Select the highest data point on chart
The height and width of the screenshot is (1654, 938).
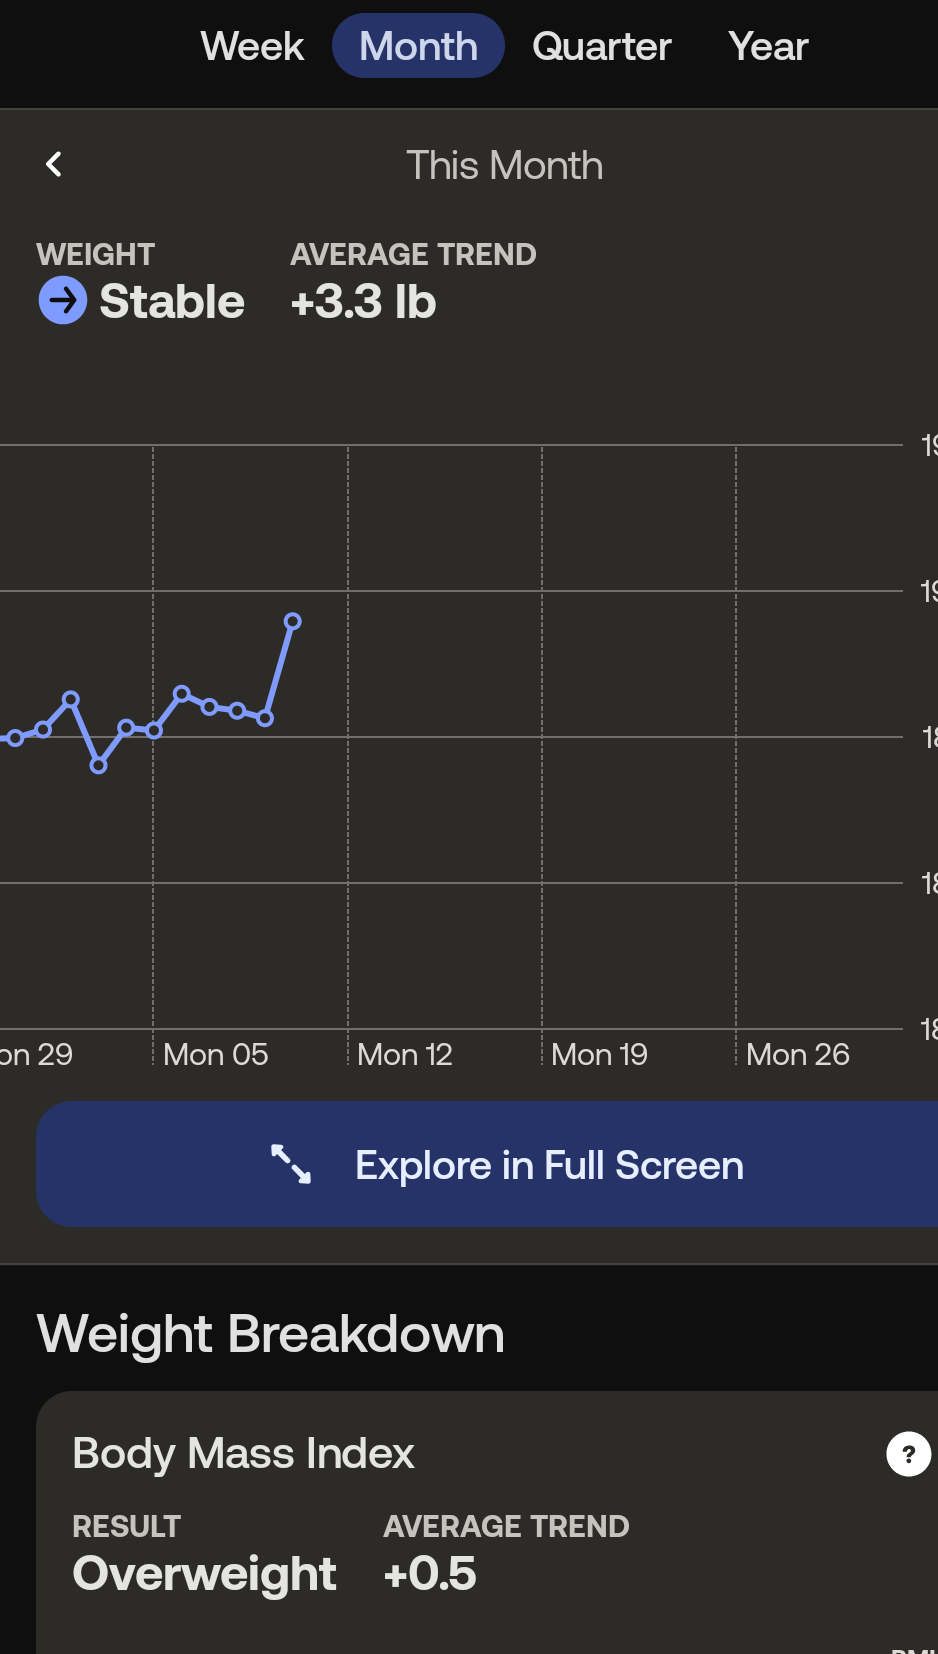293,621
